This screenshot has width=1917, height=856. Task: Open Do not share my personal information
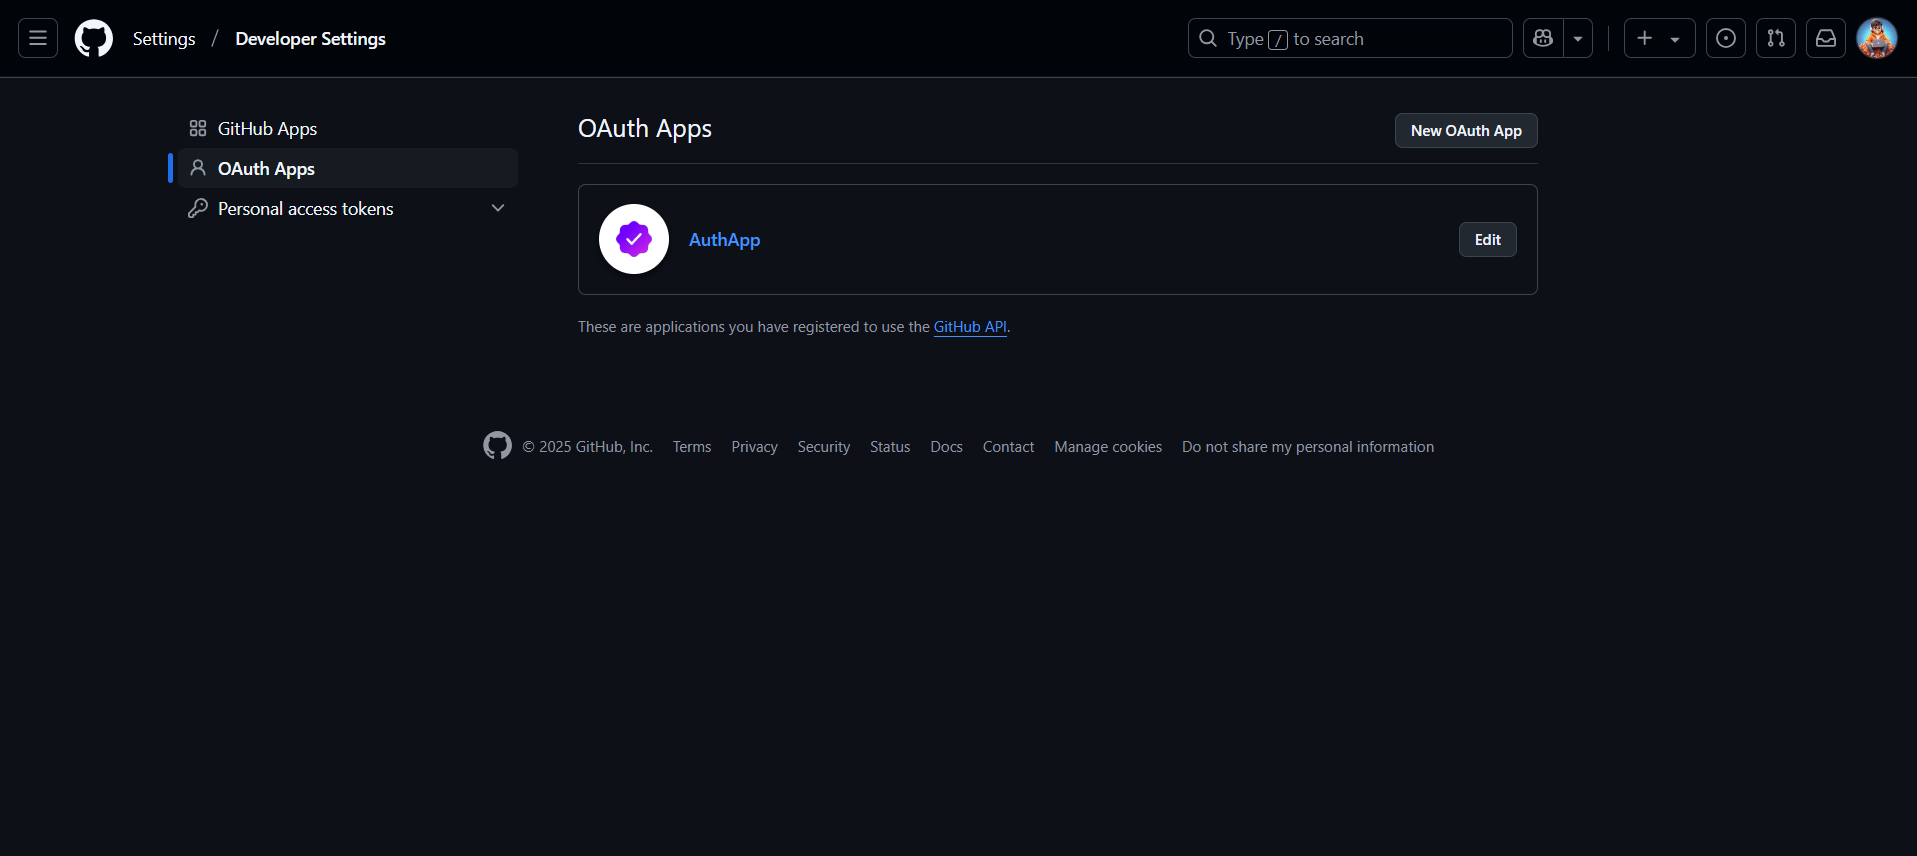pos(1308,447)
